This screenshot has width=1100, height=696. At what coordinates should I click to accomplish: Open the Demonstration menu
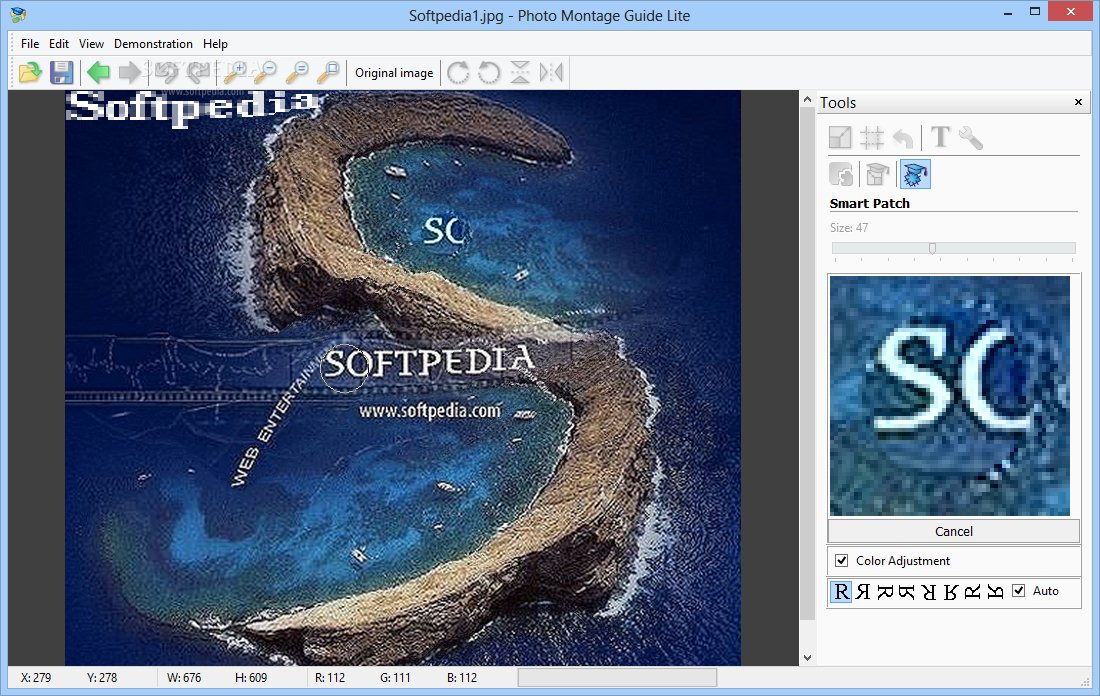pos(153,44)
